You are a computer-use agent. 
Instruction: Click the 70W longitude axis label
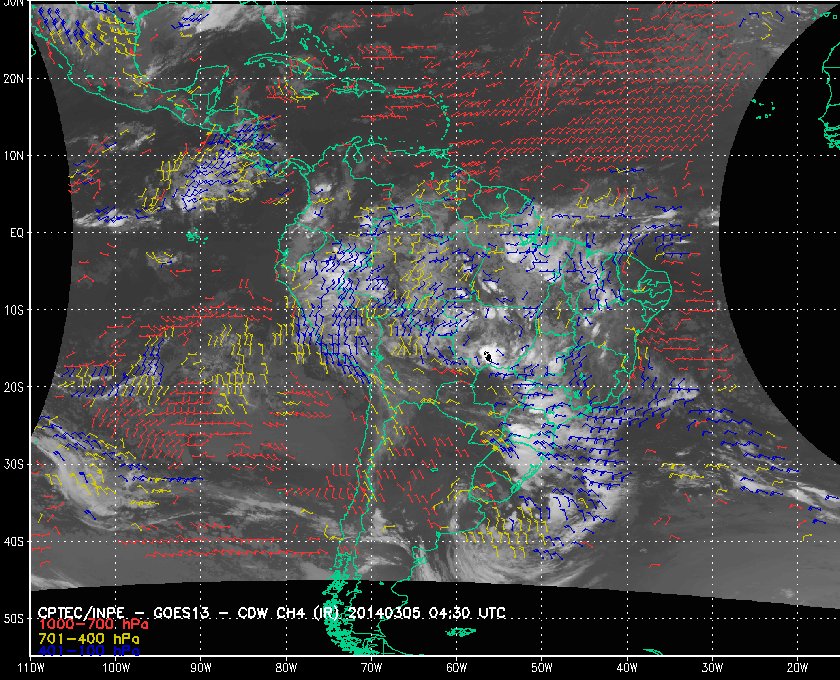370,667
